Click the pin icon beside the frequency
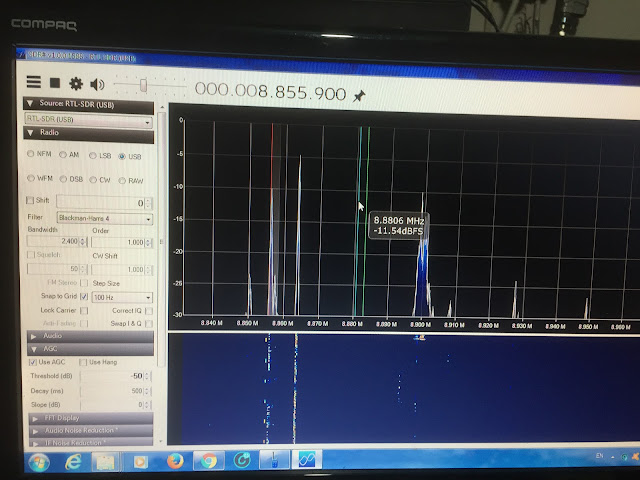Viewport: 640px width, 480px height. pos(359,96)
